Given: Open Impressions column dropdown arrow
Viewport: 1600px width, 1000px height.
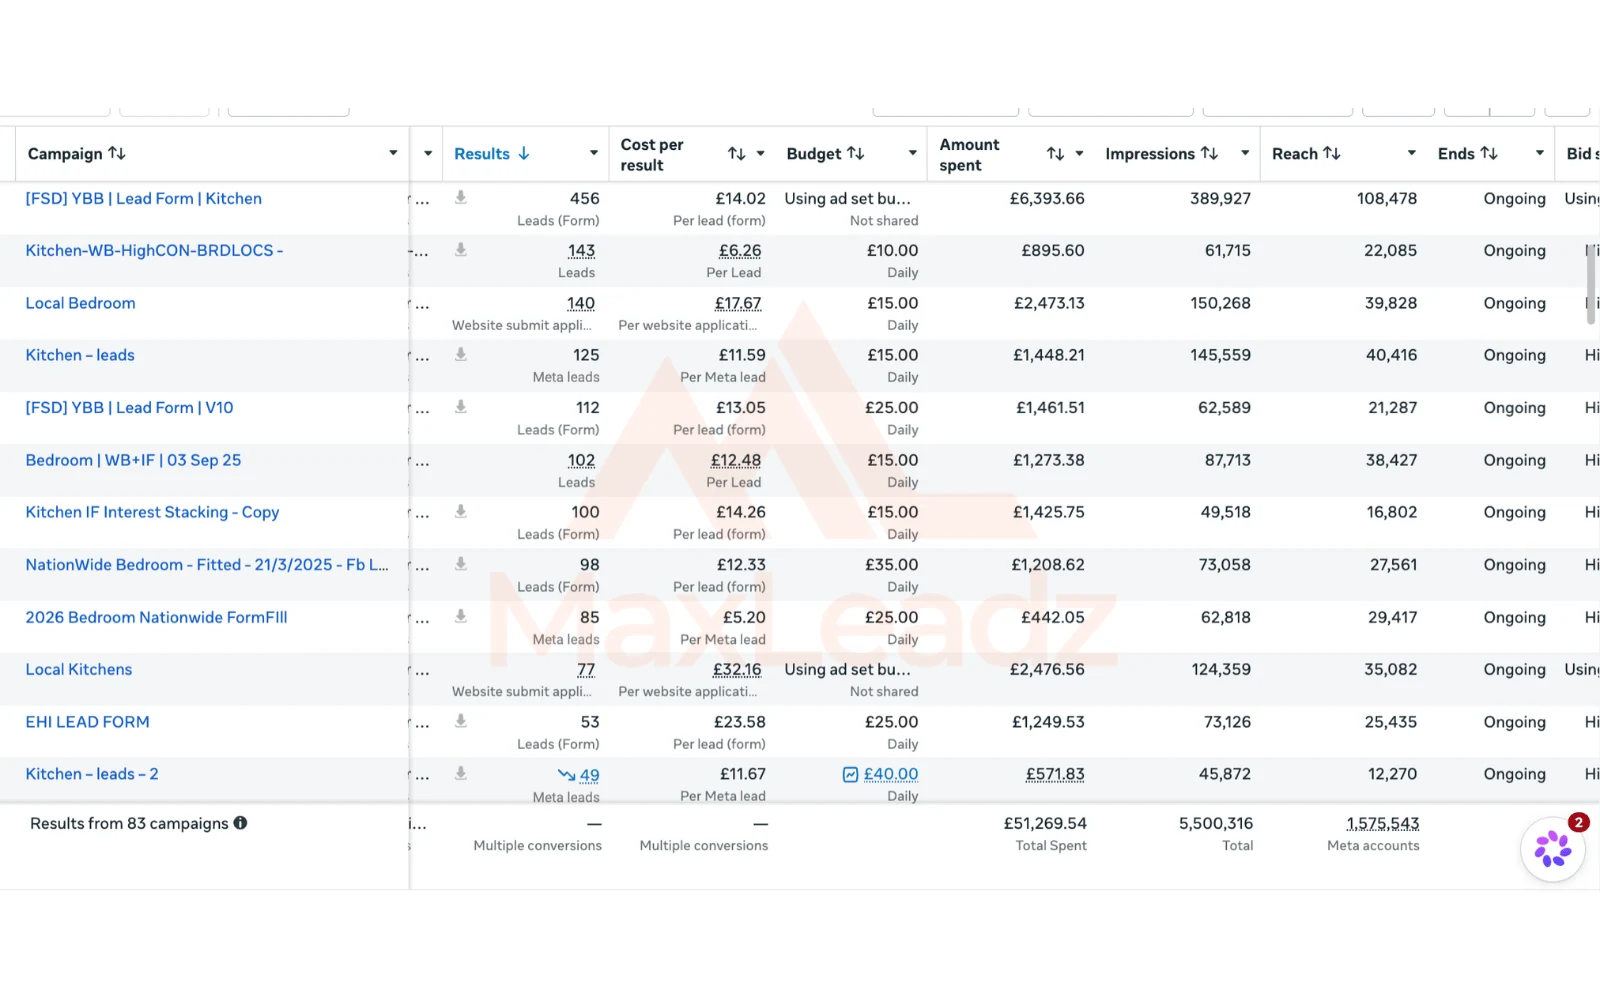Looking at the screenshot, I should pos(1245,153).
